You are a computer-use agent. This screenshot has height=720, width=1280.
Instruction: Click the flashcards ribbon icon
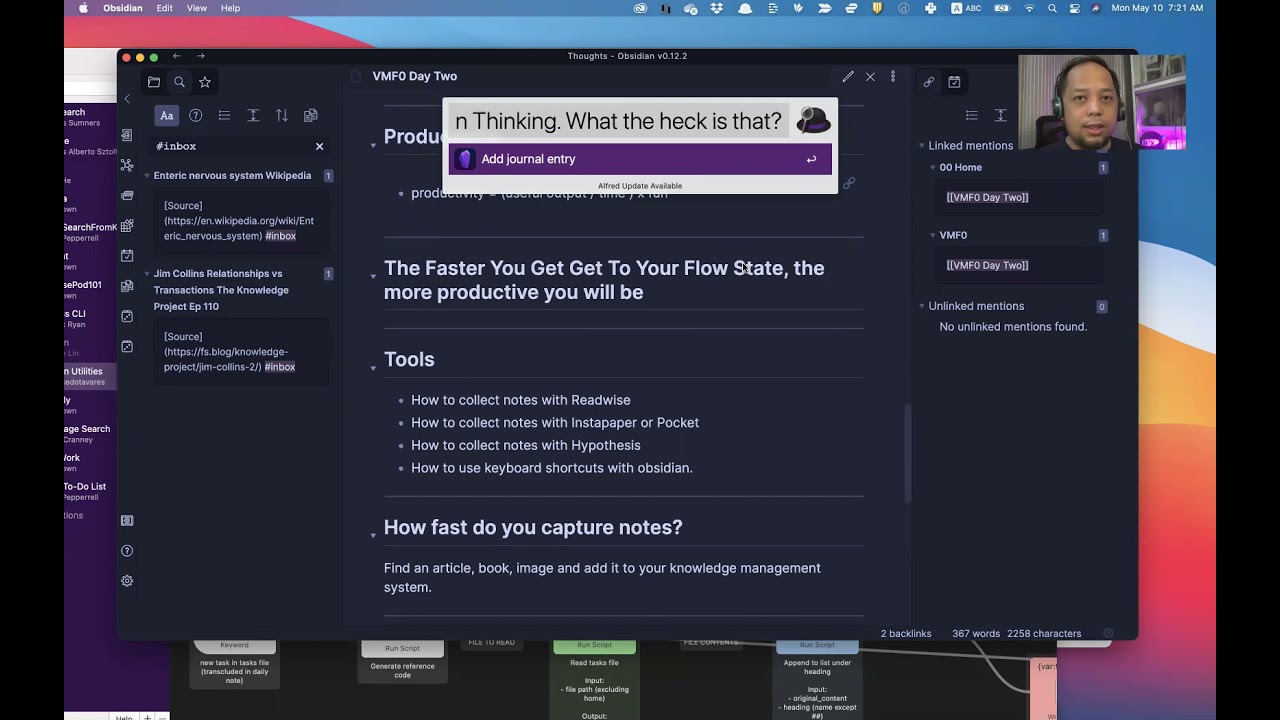[127, 195]
